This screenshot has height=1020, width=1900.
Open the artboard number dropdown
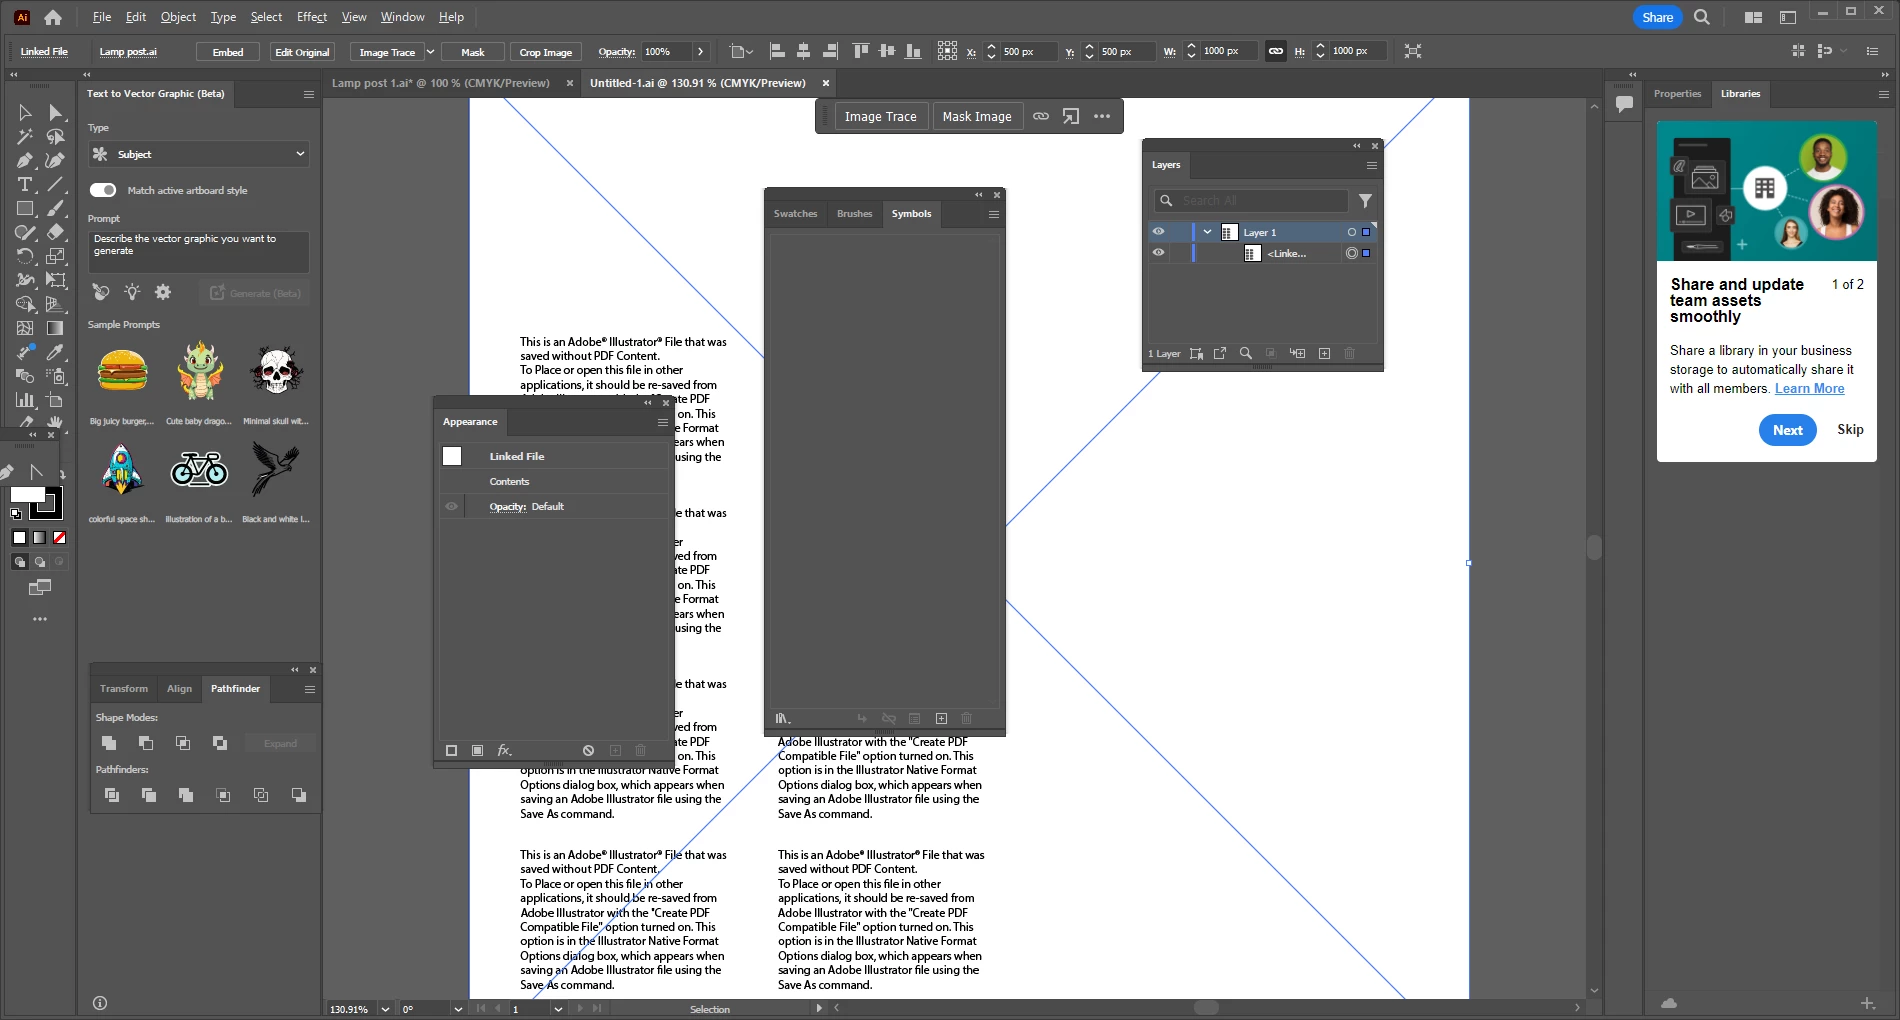click(x=558, y=1009)
